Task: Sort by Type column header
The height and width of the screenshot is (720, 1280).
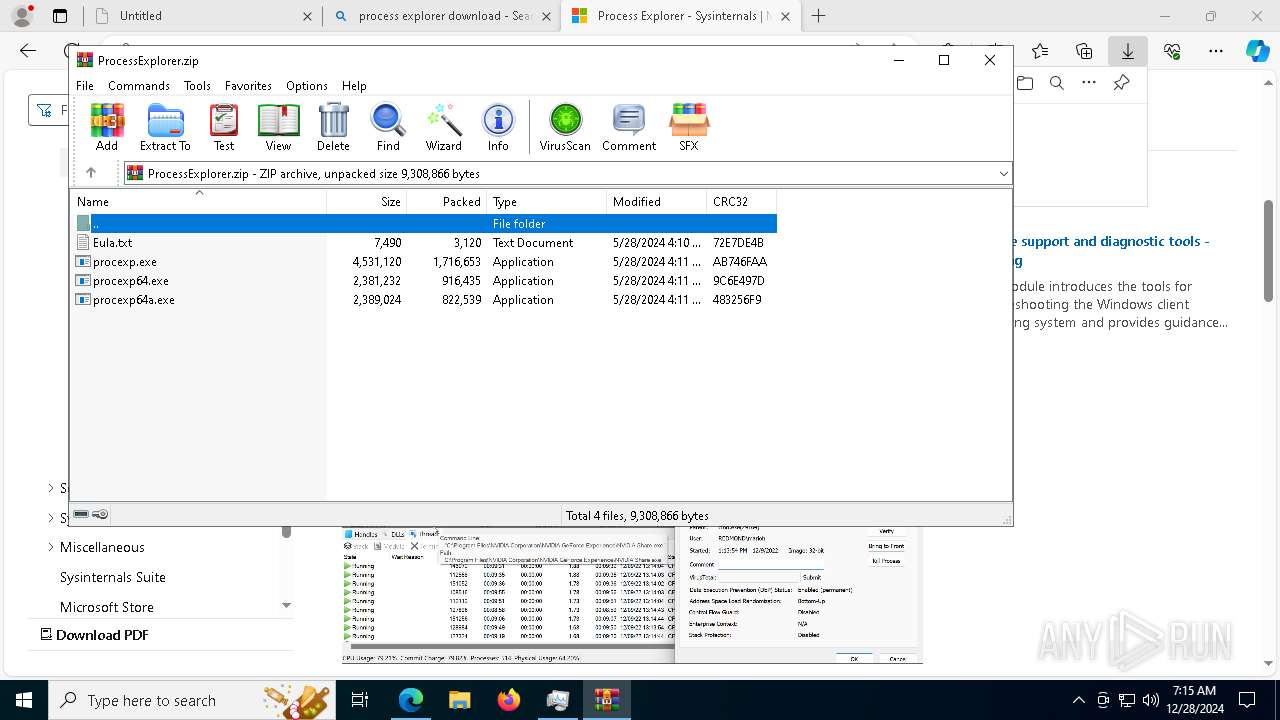Action: [x=546, y=202]
